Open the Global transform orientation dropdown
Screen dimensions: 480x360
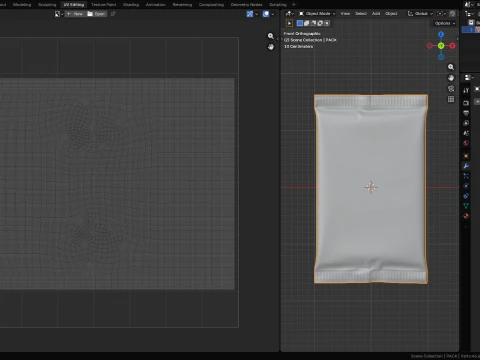420,14
